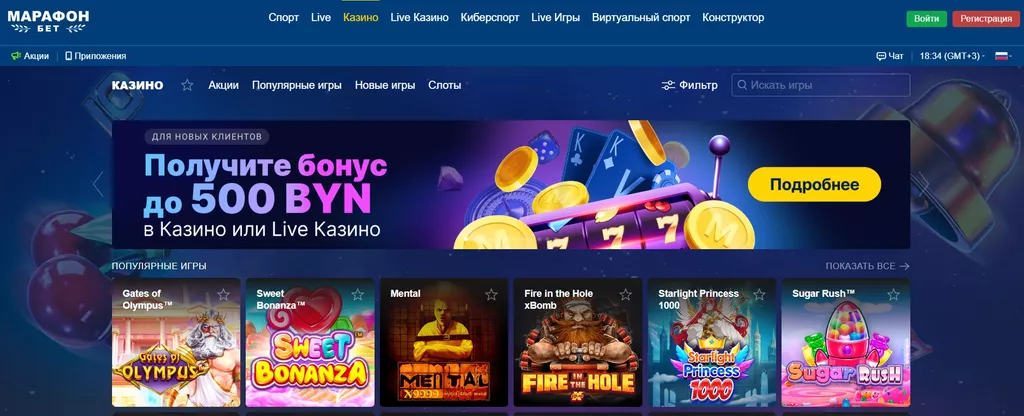Click the favorites star next to КАЗИНО
The height and width of the screenshot is (416, 1024).
(x=187, y=85)
